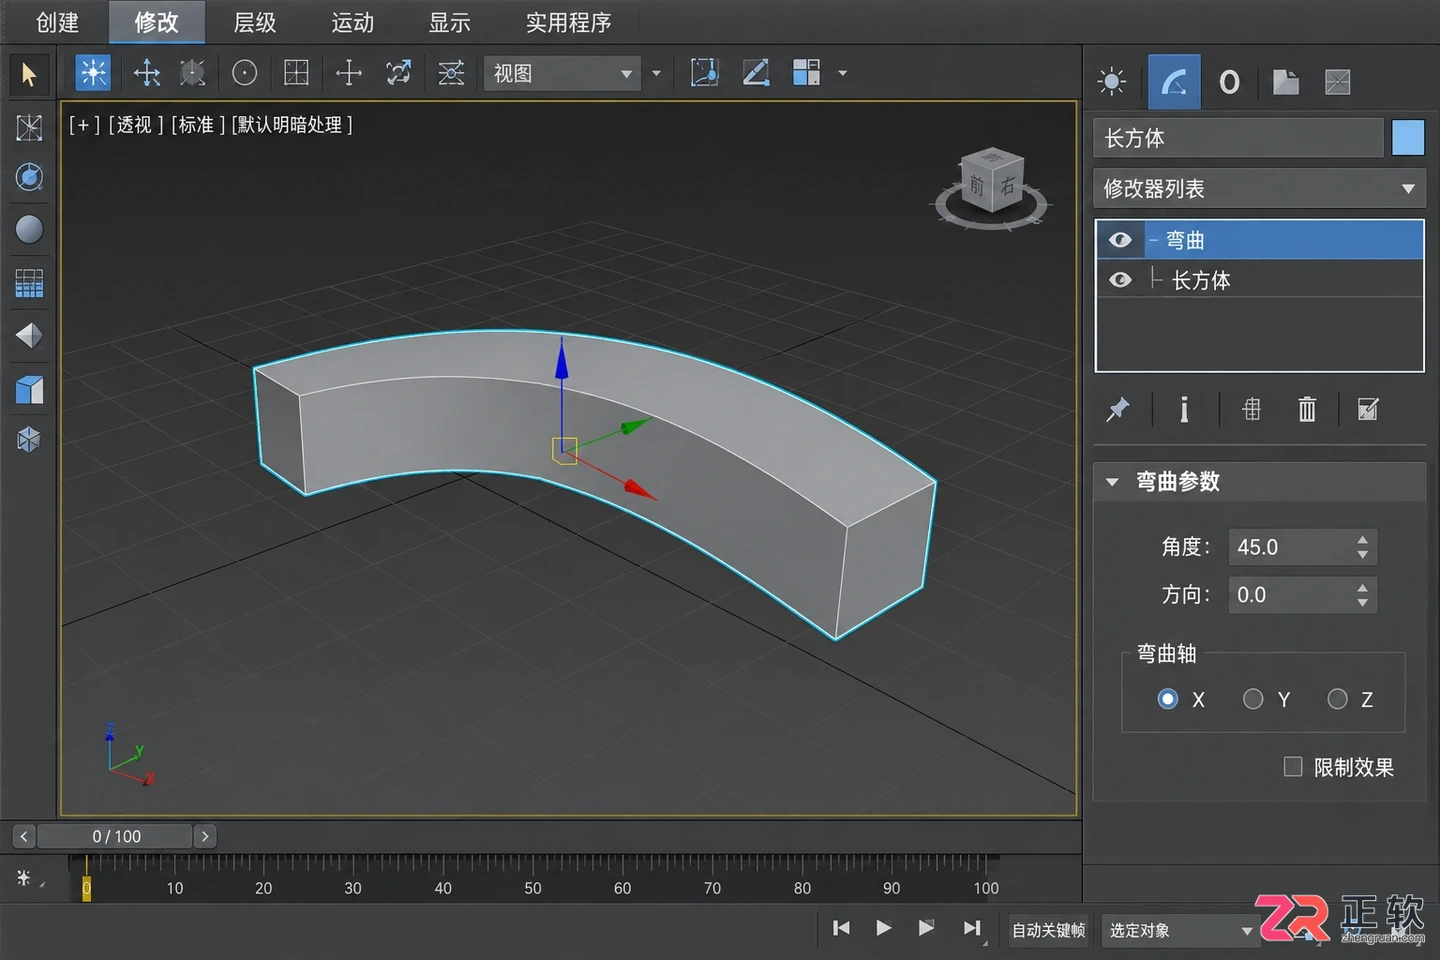
Task: Play the animation
Action: pos(883,928)
